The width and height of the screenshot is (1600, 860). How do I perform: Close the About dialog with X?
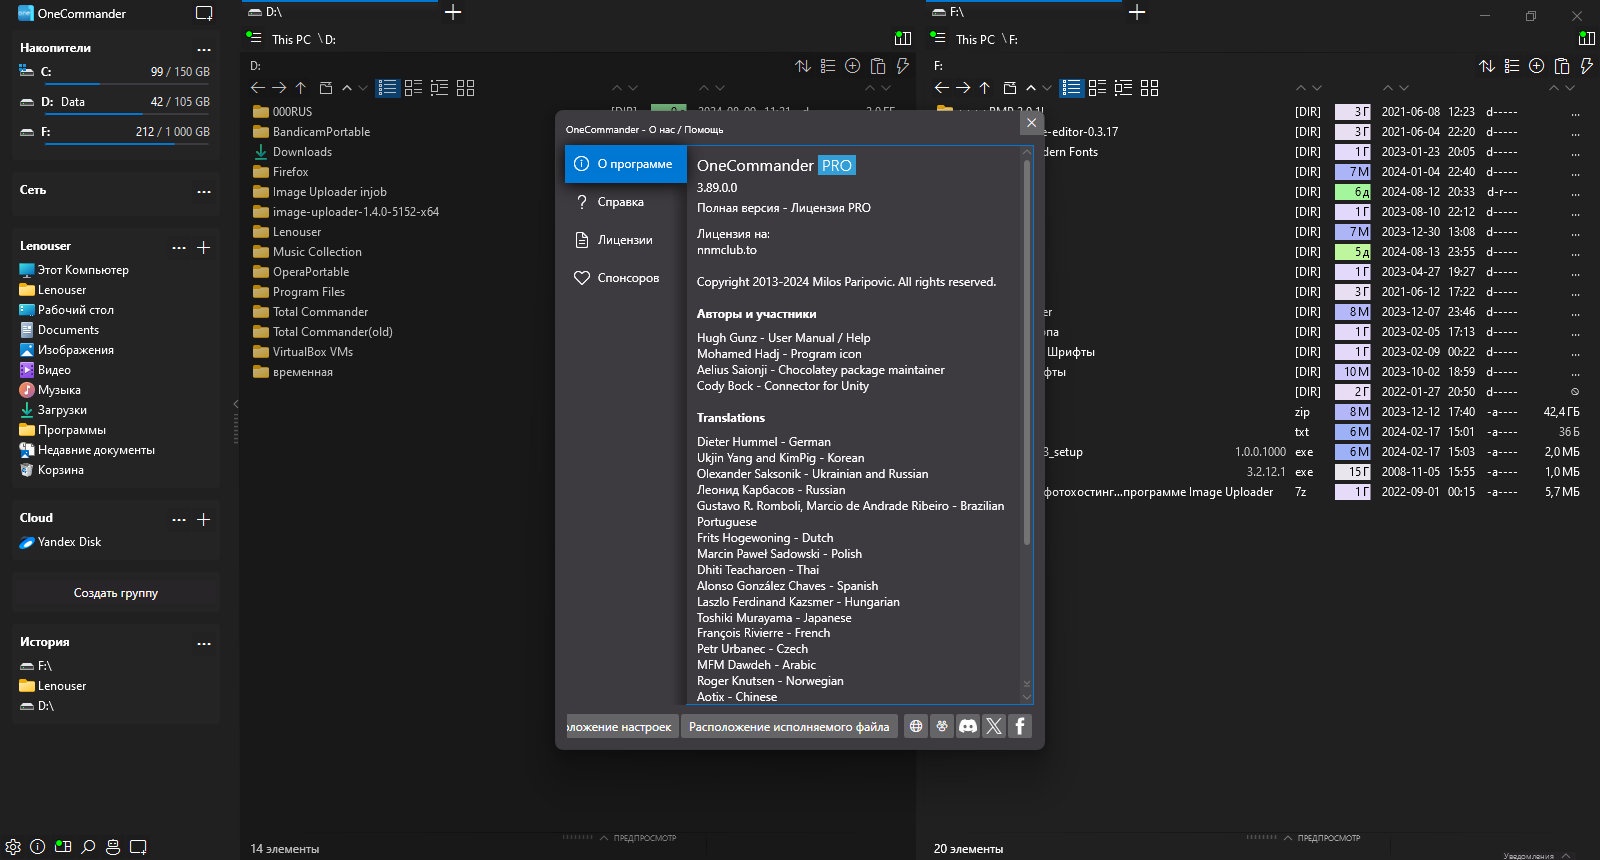pyautogui.click(x=1032, y=122)
